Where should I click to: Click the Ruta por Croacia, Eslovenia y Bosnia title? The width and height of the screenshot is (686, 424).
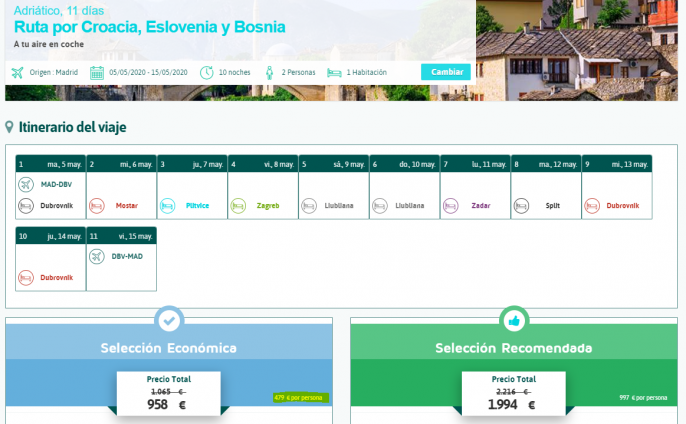[x=150, y=26]
